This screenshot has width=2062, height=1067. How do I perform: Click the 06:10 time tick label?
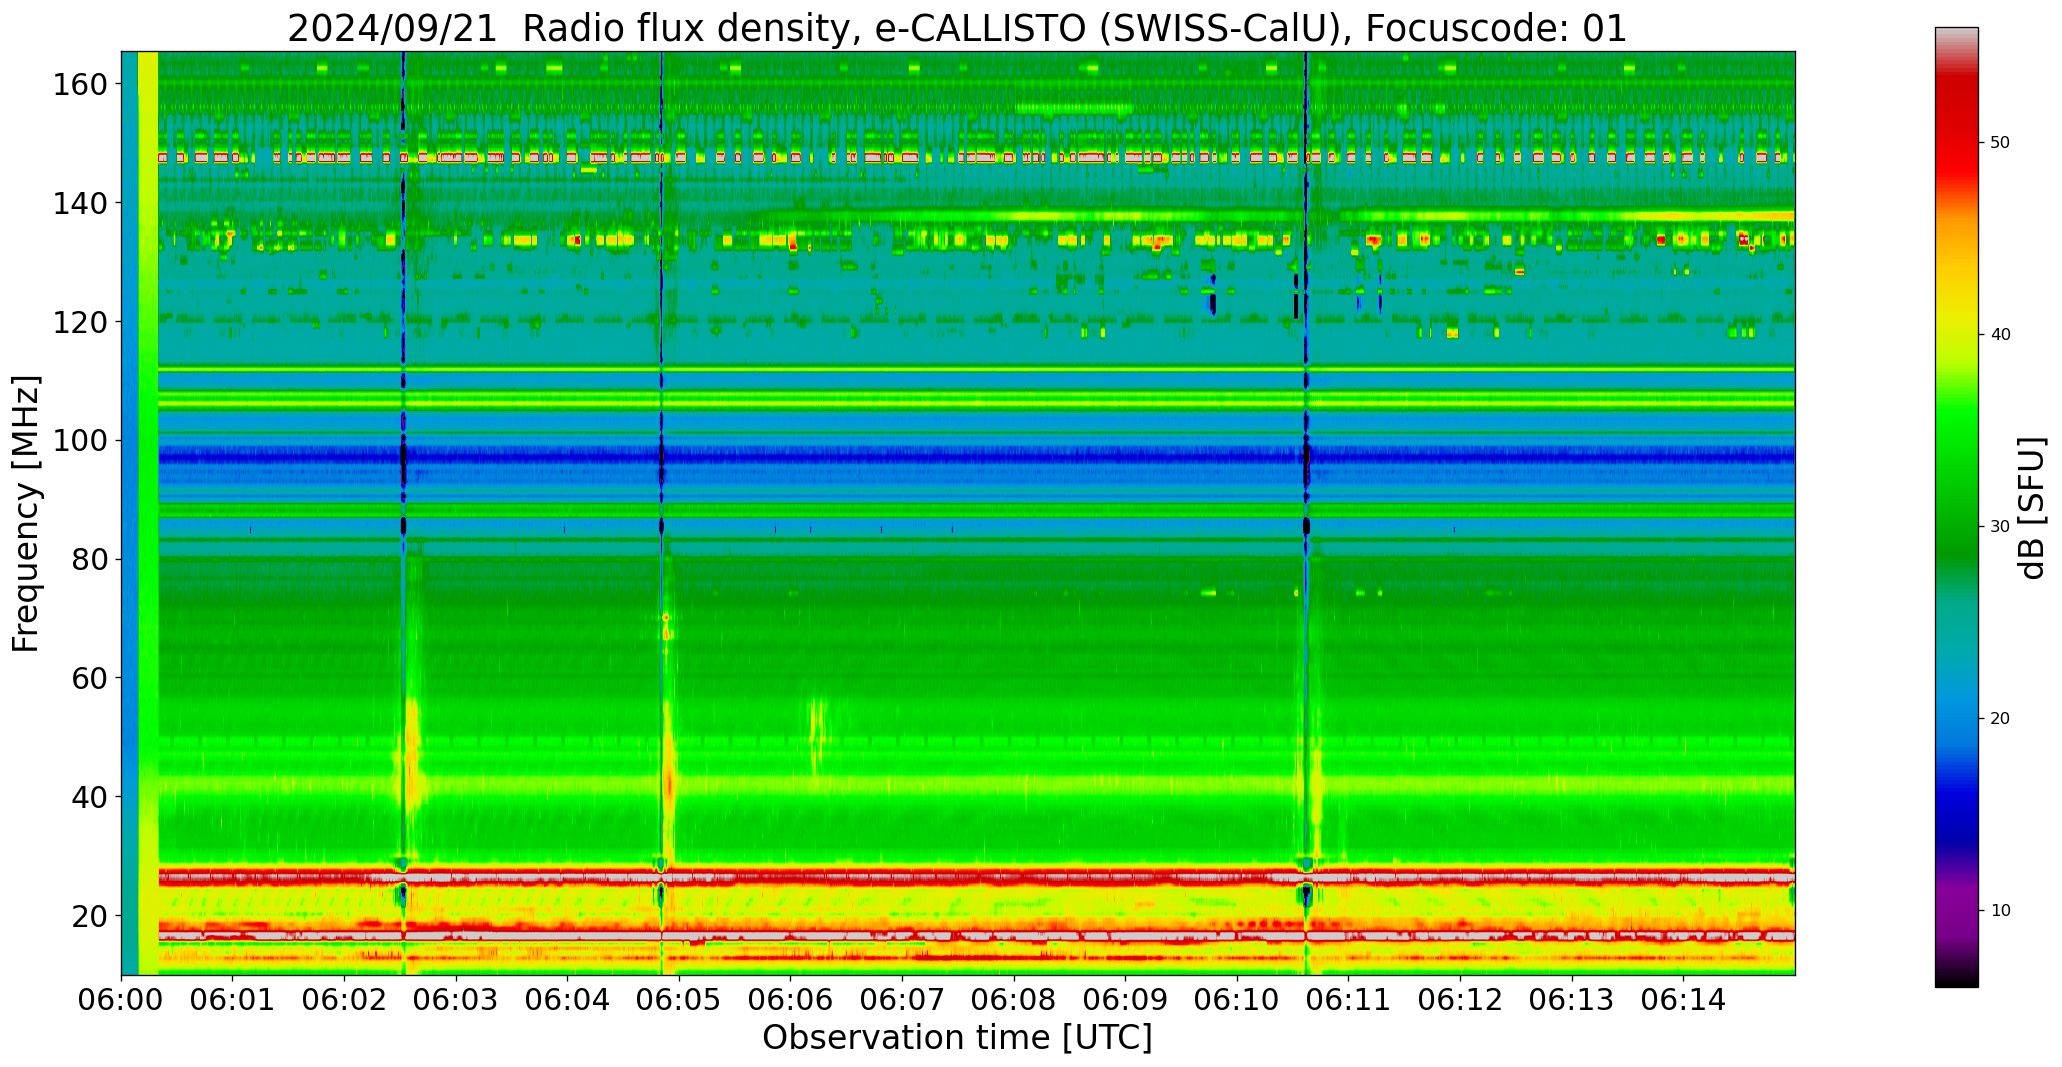[x=1237, y=999]
